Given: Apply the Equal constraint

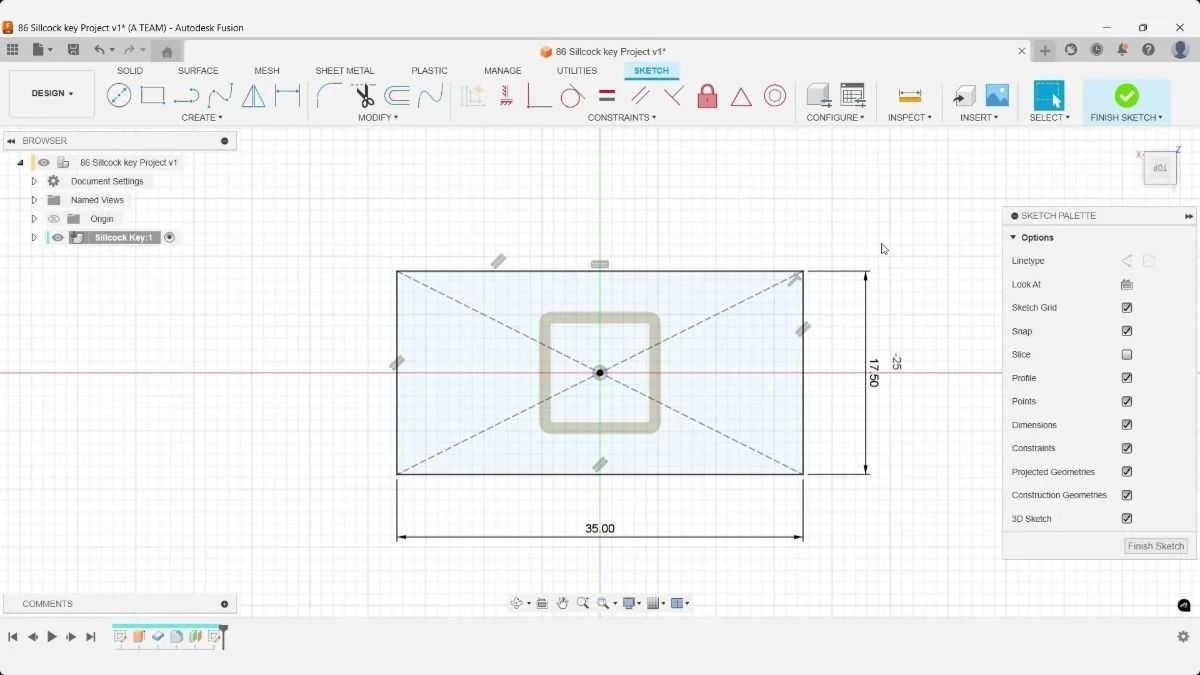Looking at the screenshot, I should 606,96.
